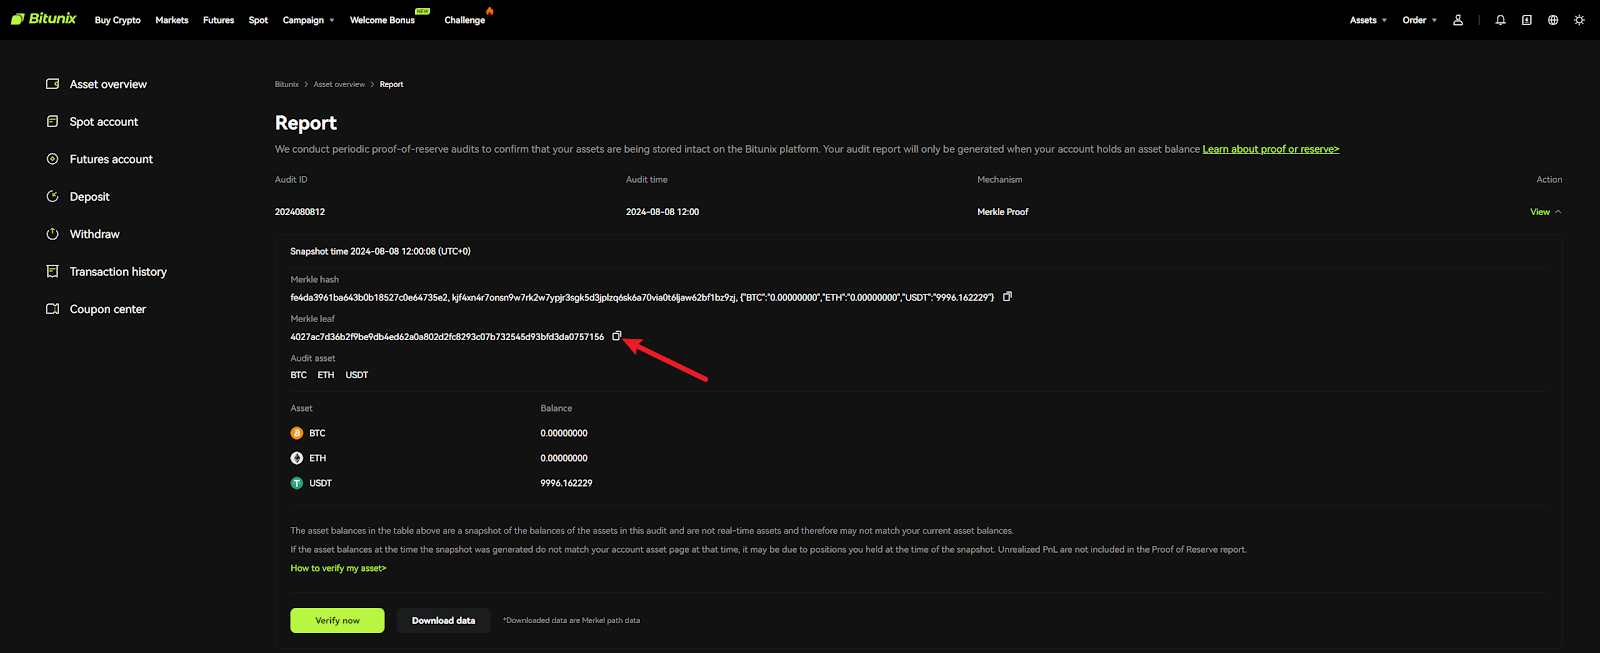Open the Order dropdown menu

[x=1419, y=20]
